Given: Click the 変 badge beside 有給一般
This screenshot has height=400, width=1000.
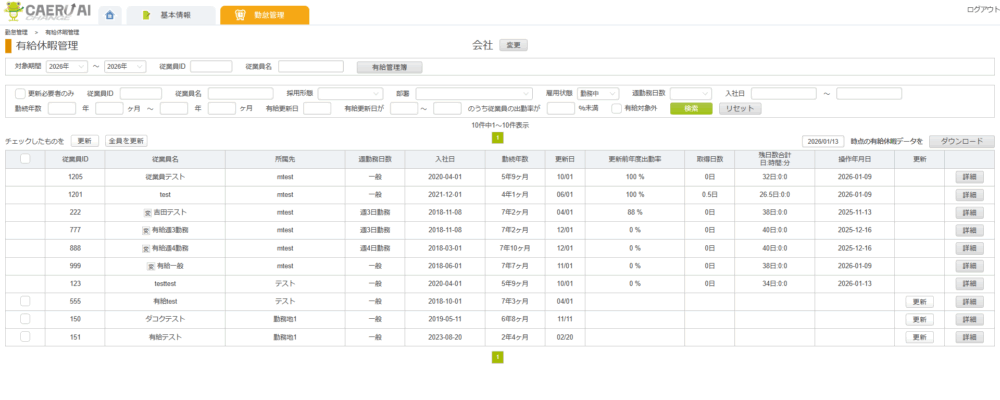Looking at the screenshot, I should [x=151, y=266].
